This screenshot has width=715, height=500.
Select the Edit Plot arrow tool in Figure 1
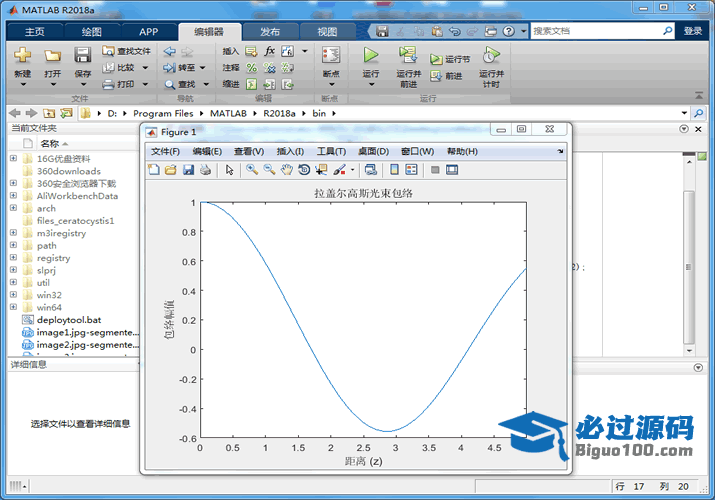[x=229, y=170]
